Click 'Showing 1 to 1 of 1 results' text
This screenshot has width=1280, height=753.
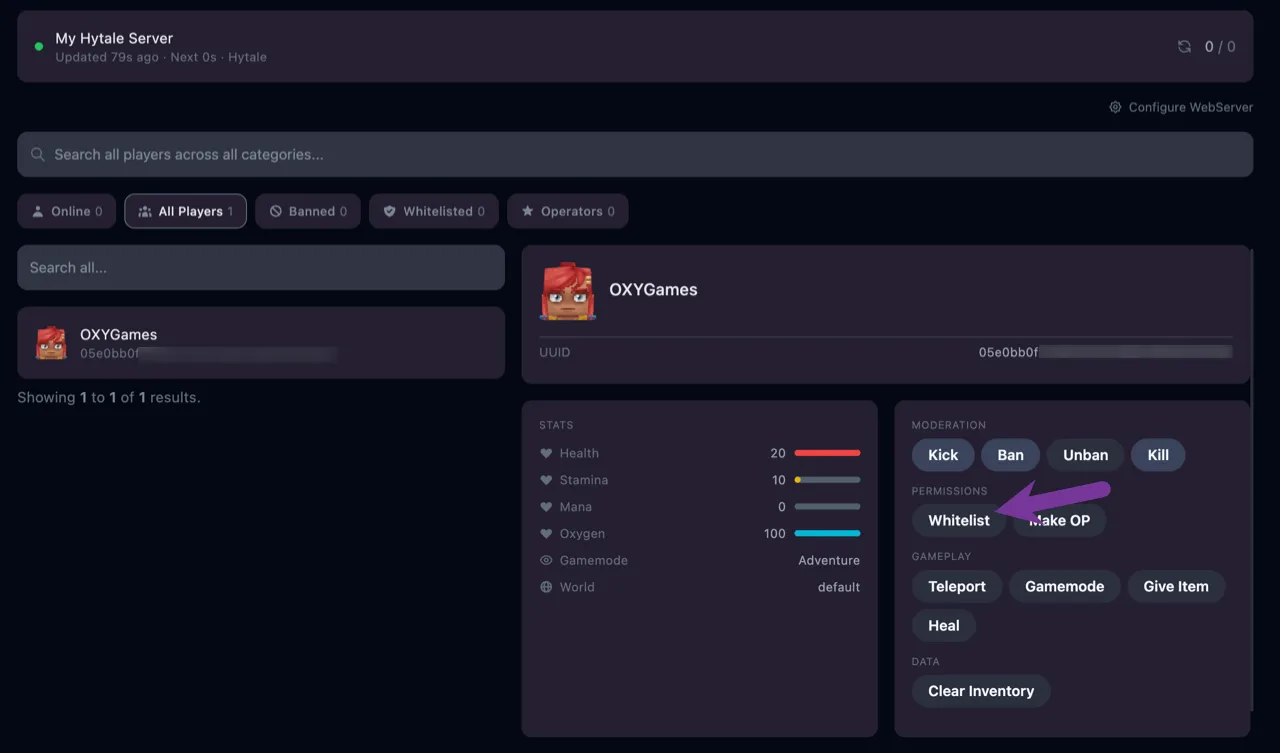(x=109, y=397)
